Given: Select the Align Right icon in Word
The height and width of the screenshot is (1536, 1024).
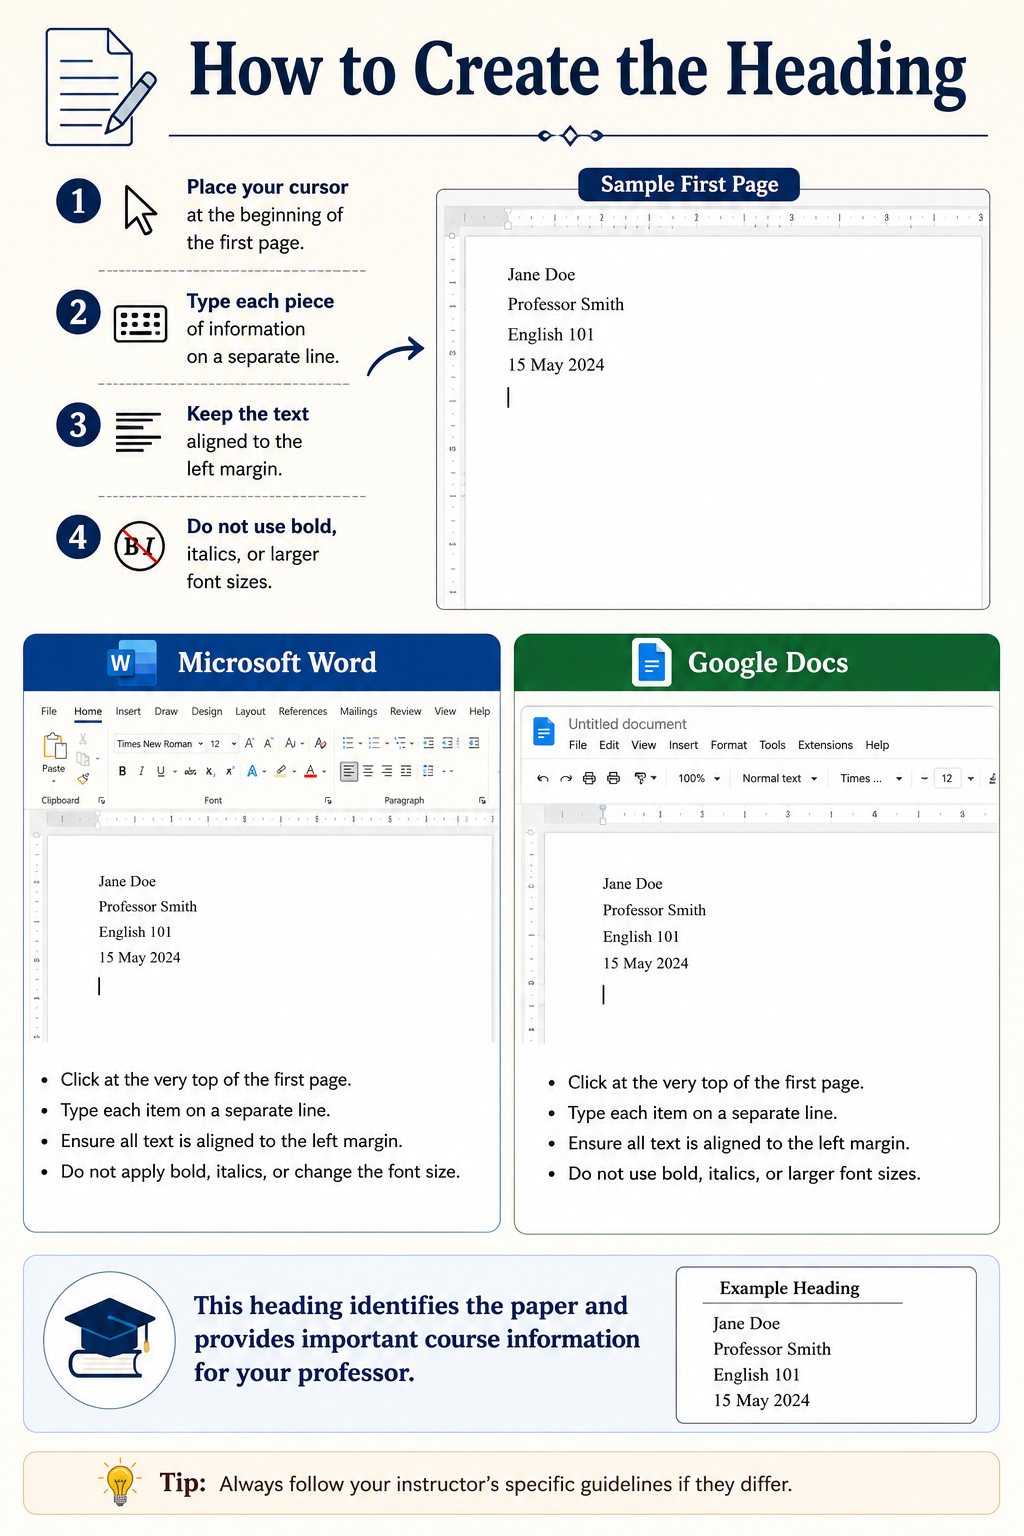Looking at the screenshot, I should pos(387,771).
